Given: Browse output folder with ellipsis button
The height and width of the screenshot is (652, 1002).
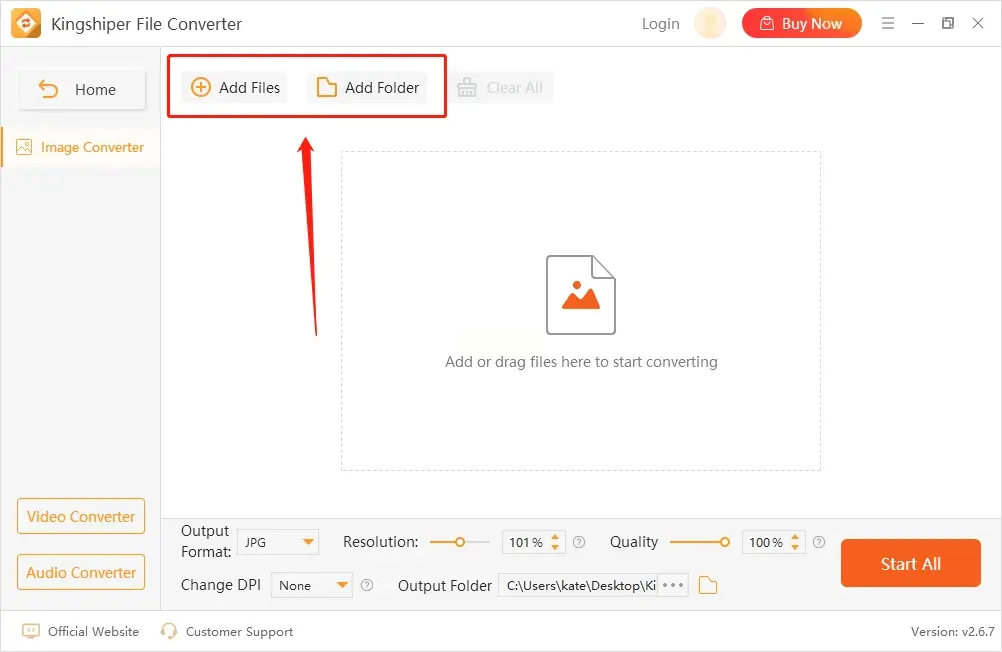Looking at the screenshot, I should click(x=673, y=585).
